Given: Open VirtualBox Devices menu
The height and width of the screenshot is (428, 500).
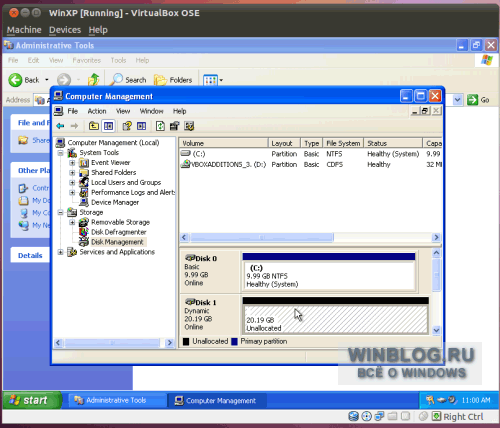Looking at the screenshot, I should tap(65, 30).
